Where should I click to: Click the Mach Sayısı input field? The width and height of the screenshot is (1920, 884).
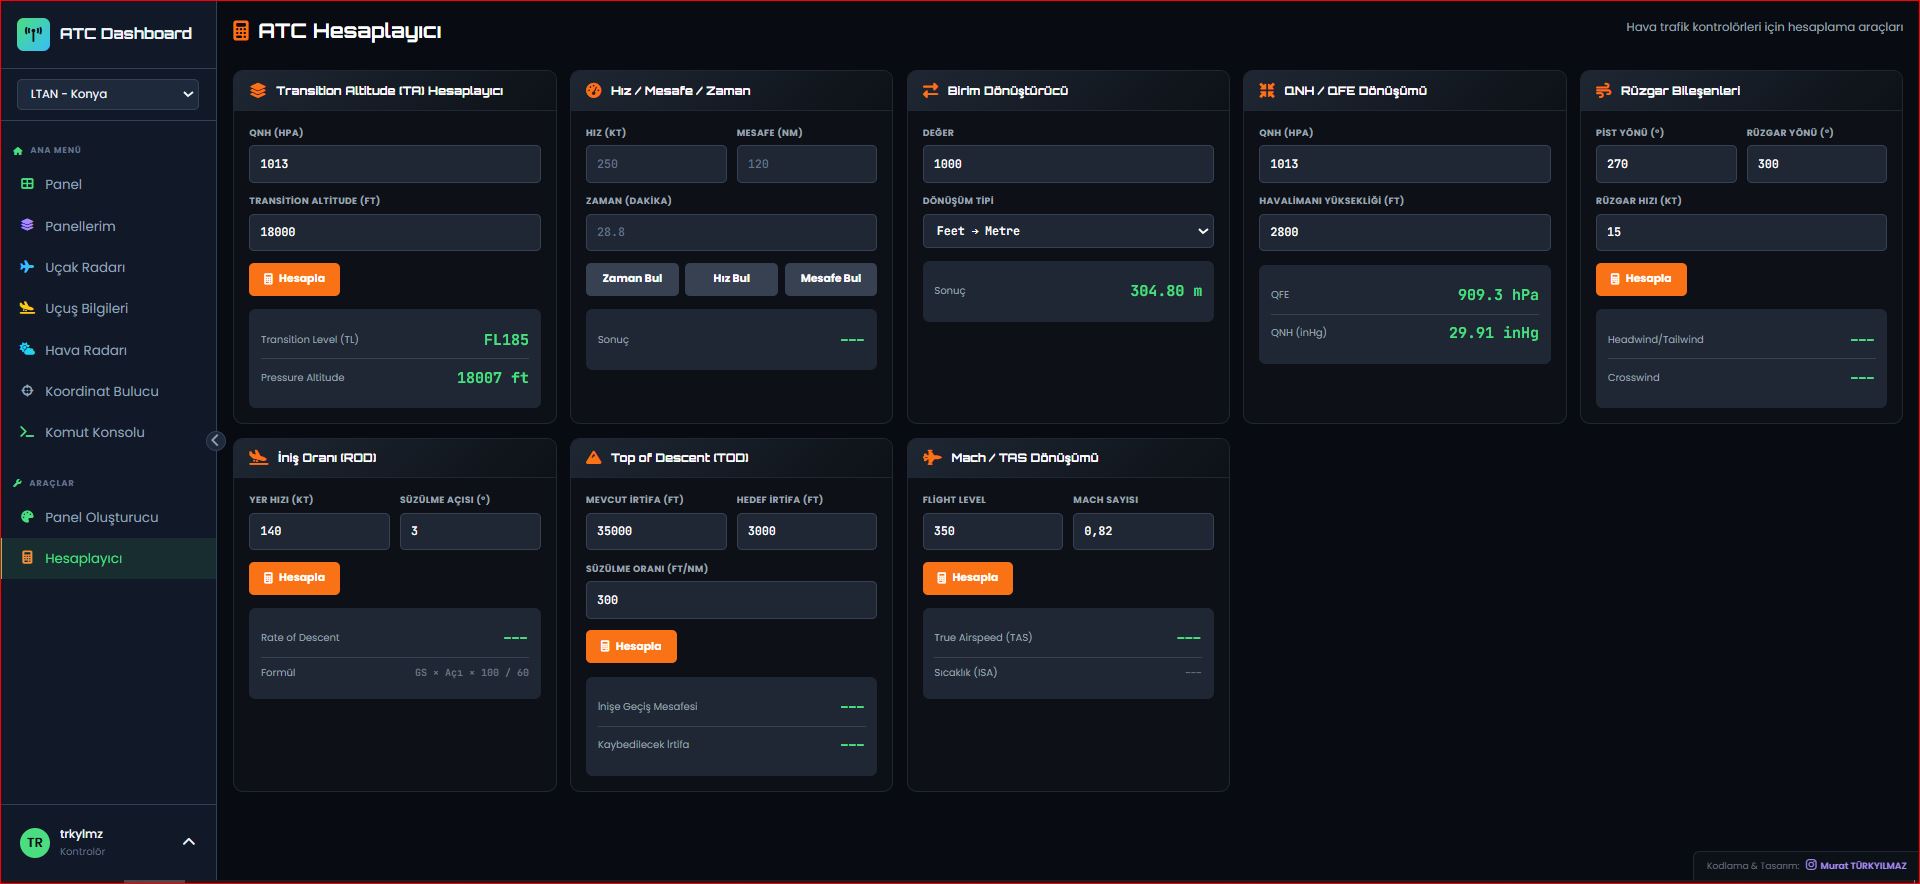tap(1143, 531)
